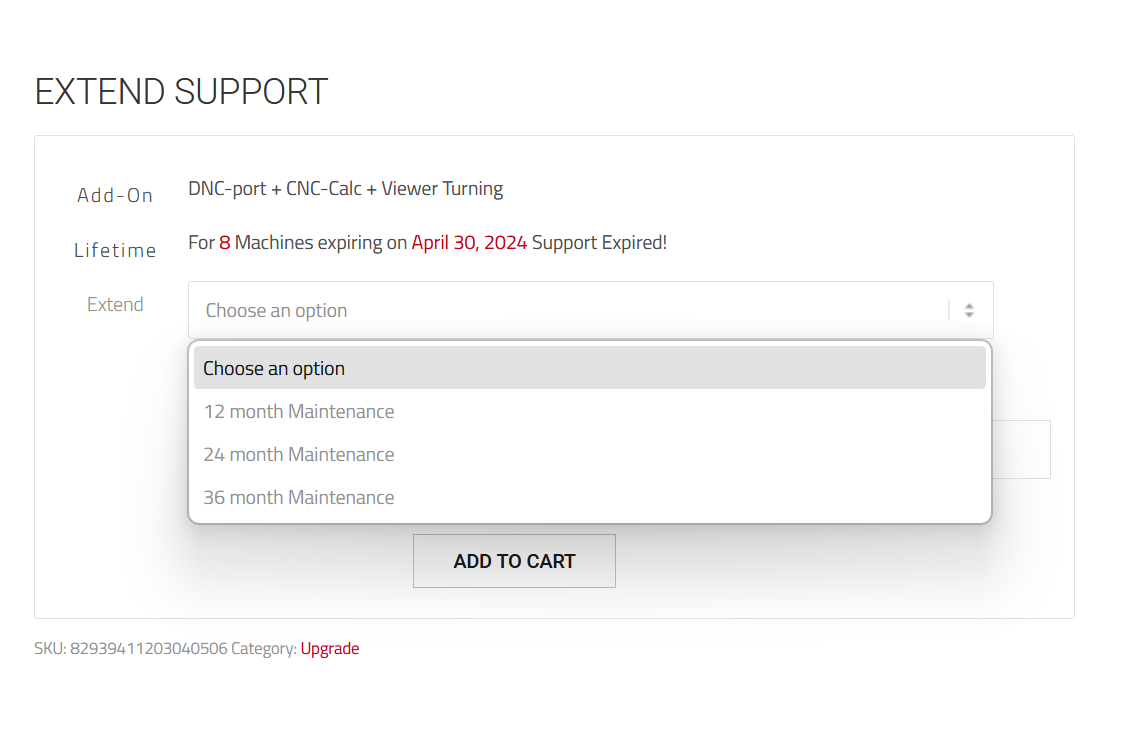This screenshot has width=1122, height=735.
Task: Click the 'Machines expiring on' text
Action: 321,243
